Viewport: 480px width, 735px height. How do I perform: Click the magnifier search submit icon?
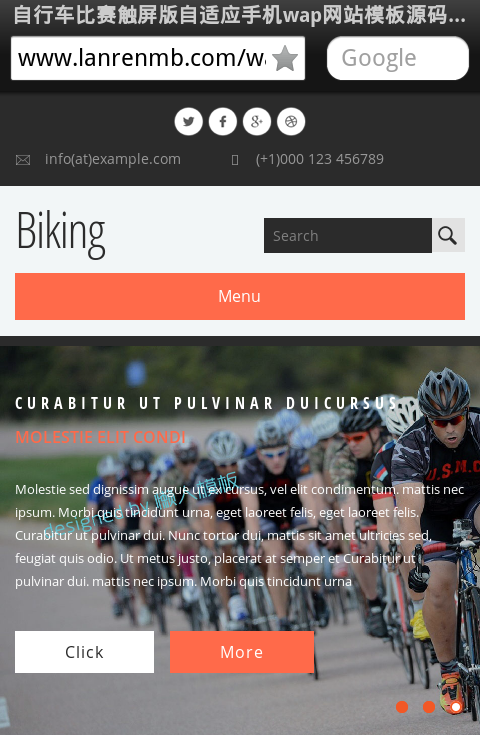tap(448, 235)
